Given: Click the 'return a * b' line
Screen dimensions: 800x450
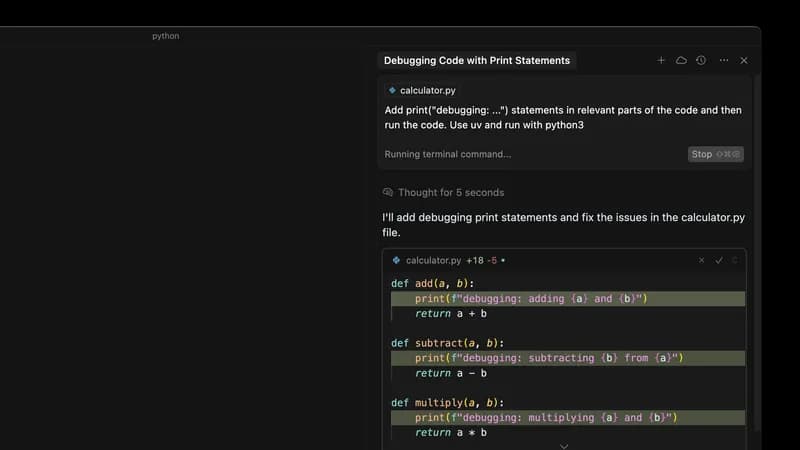Looking at the screenshot, I should click(x=451, y=433).
